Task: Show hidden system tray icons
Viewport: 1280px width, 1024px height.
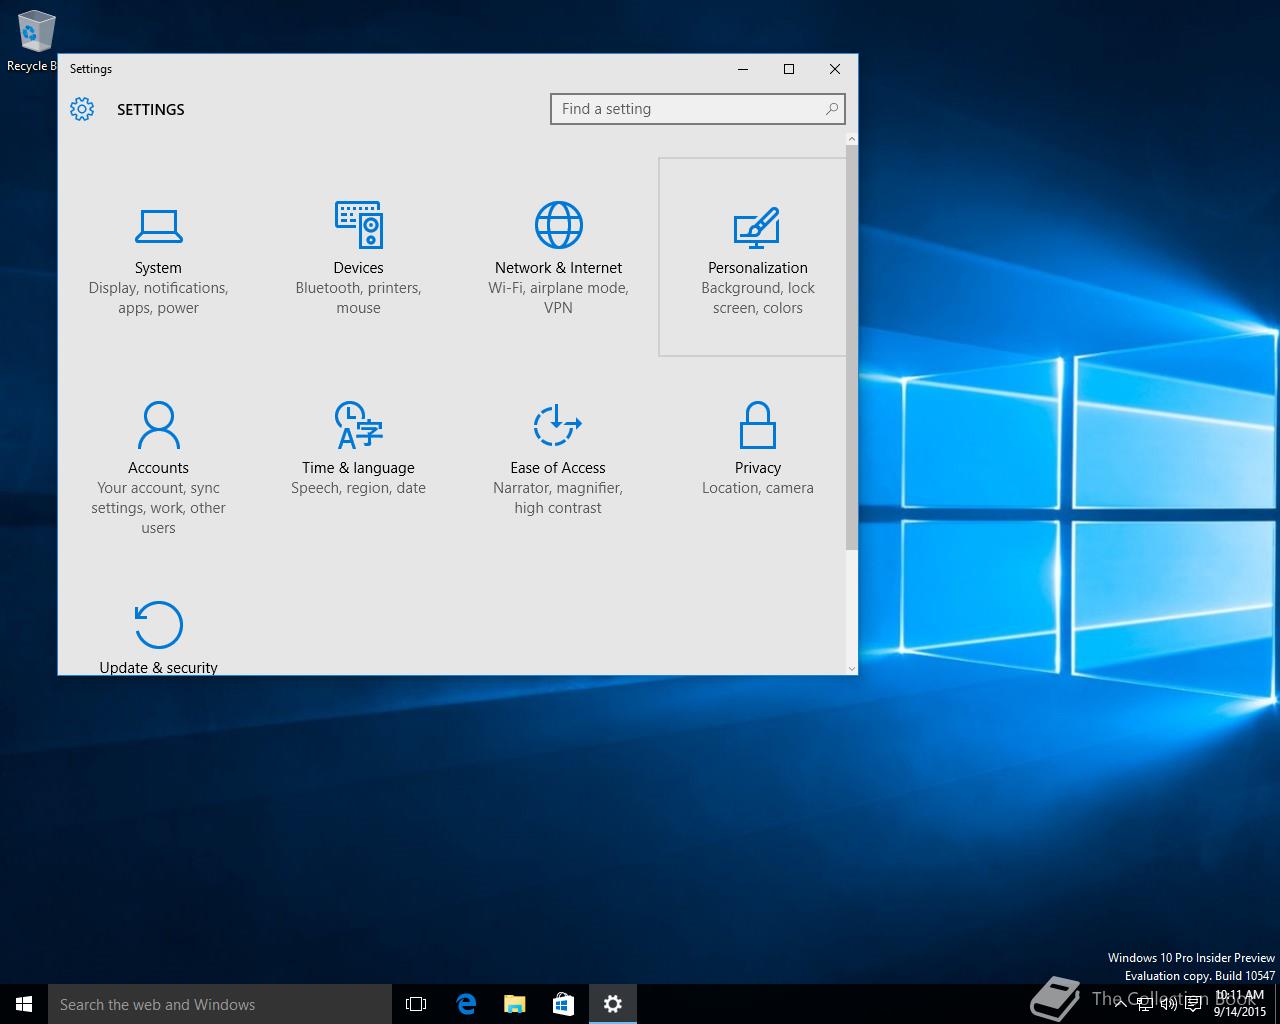Action: [1121, 1004]
